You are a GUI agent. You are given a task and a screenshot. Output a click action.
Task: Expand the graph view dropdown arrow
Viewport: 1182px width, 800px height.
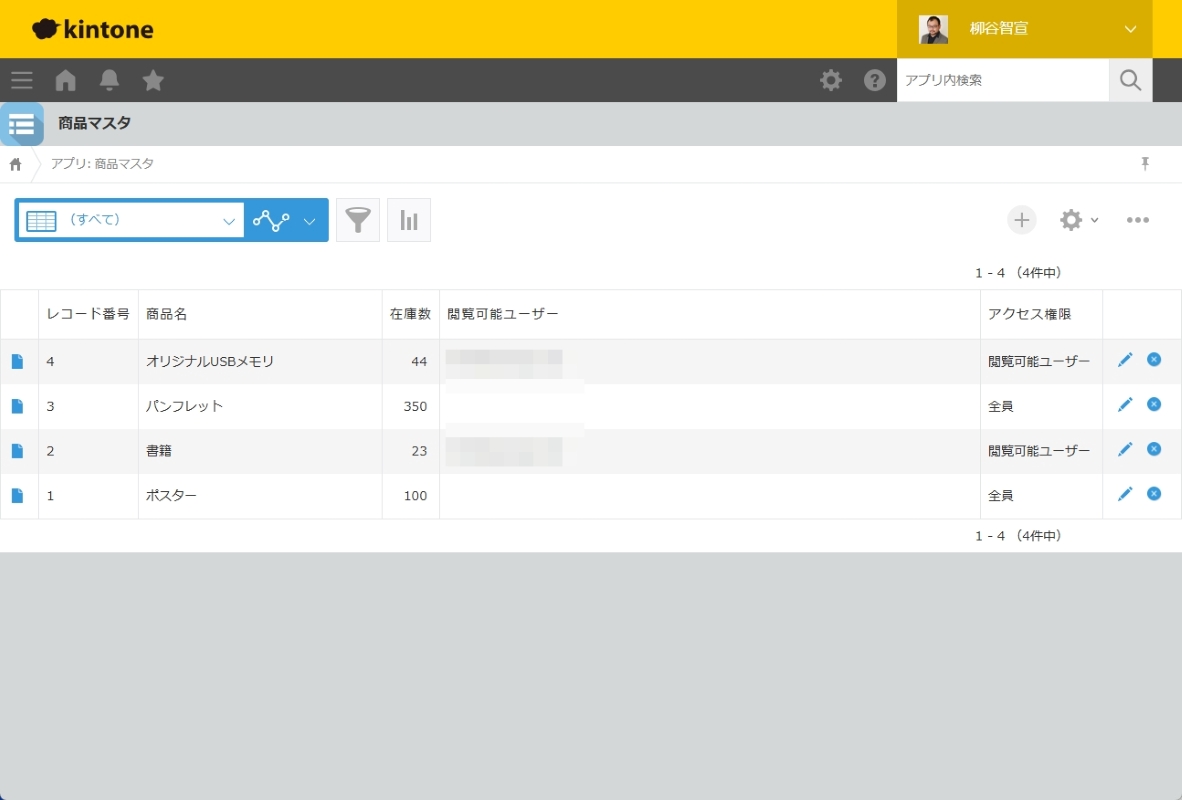pyautogui.click(x=310, y=221)
